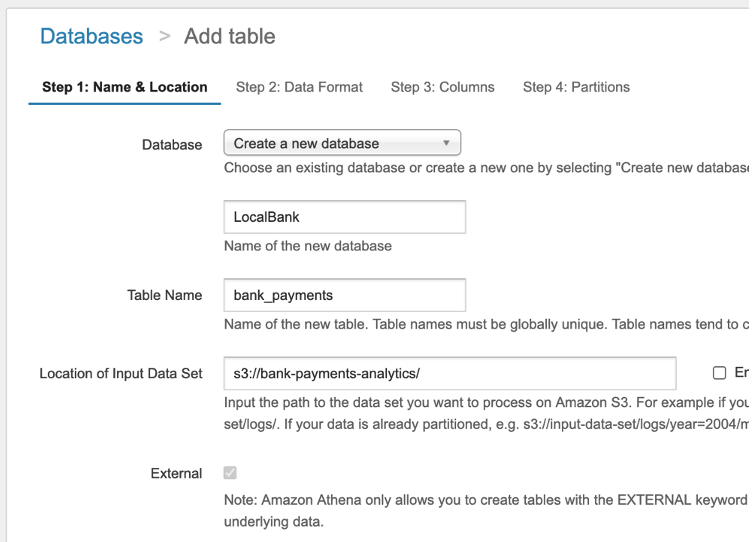Click the Table Name label
This screenshot has height=542, width=754.
pos(164,295)
